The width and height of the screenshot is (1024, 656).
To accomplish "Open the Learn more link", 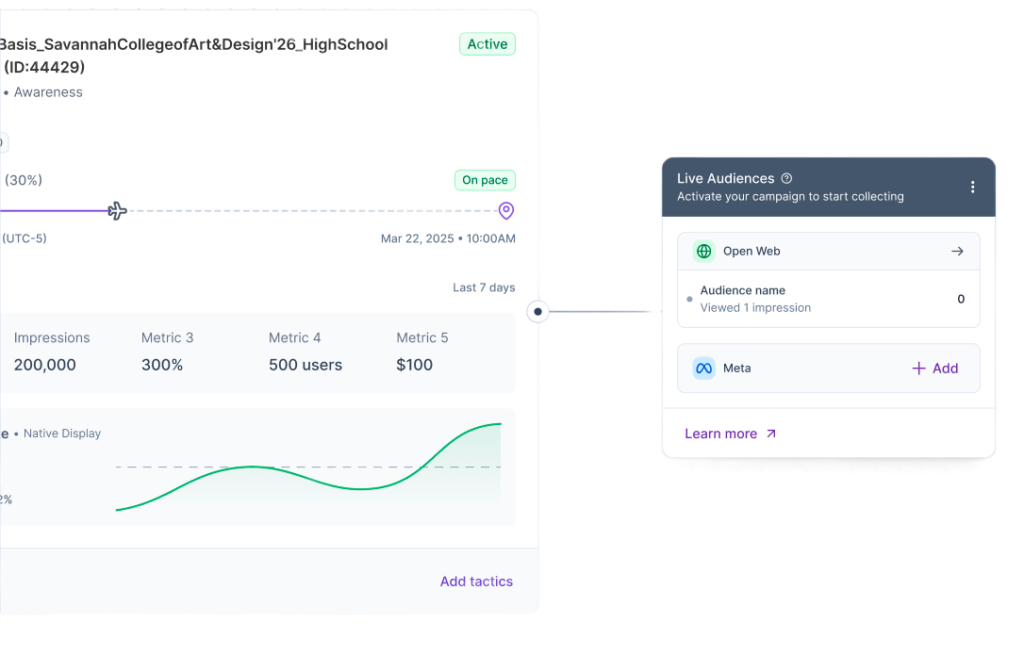I will pyautogui.click(x=730, y=434).
